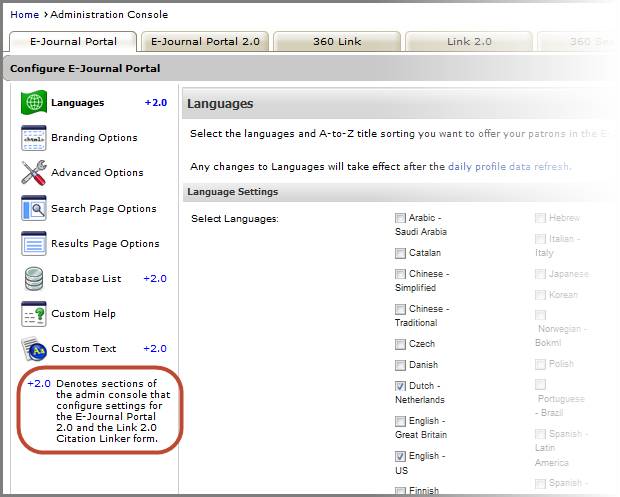Open Database List section

pyautogui.click(x=86, y=279)
